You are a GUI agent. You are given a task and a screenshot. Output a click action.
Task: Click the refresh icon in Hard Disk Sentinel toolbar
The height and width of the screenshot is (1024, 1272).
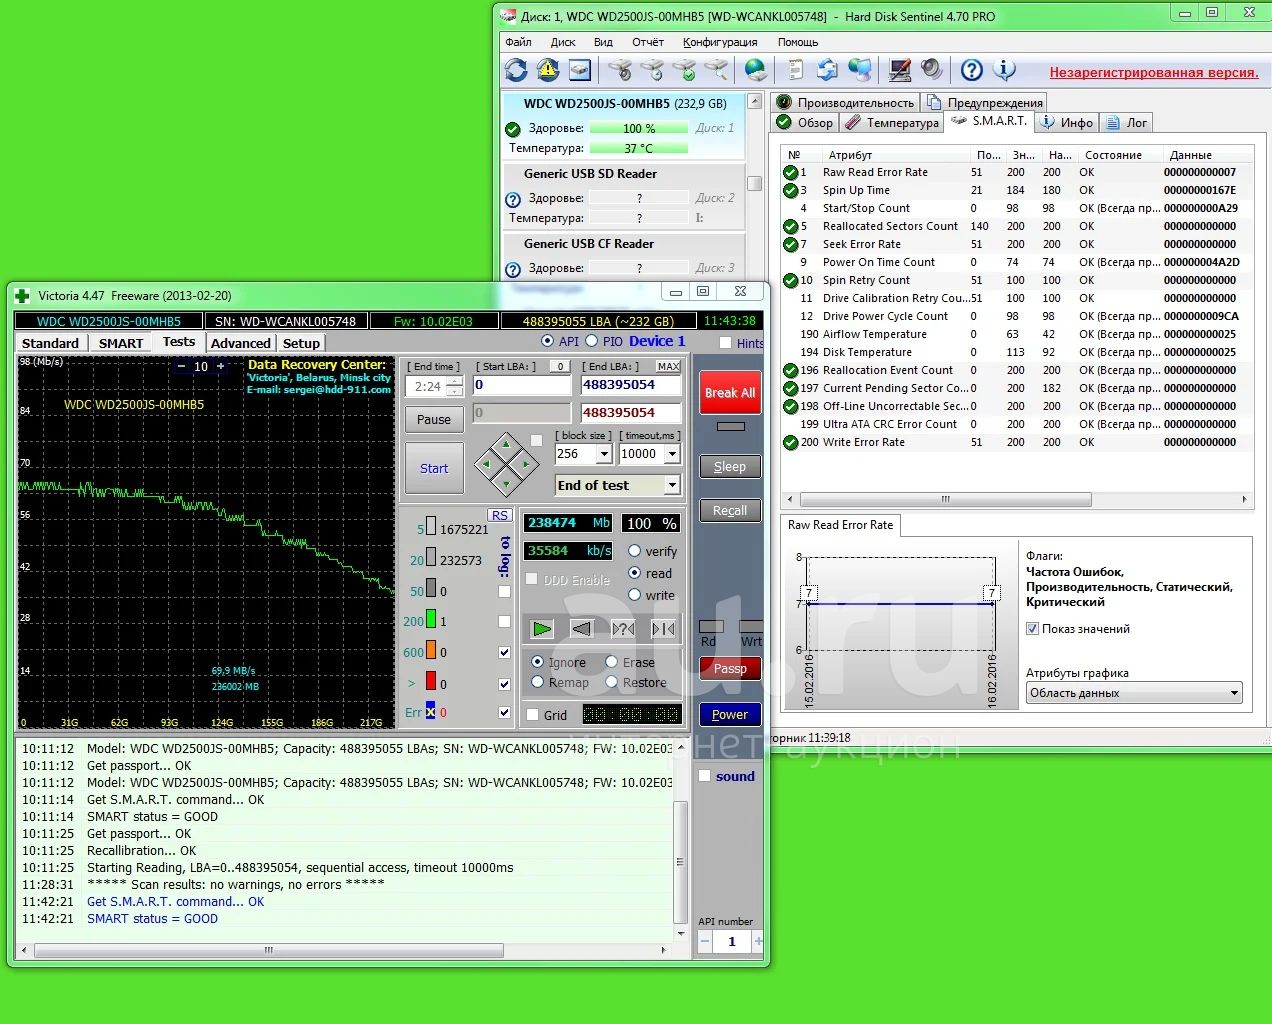(516, 70)
